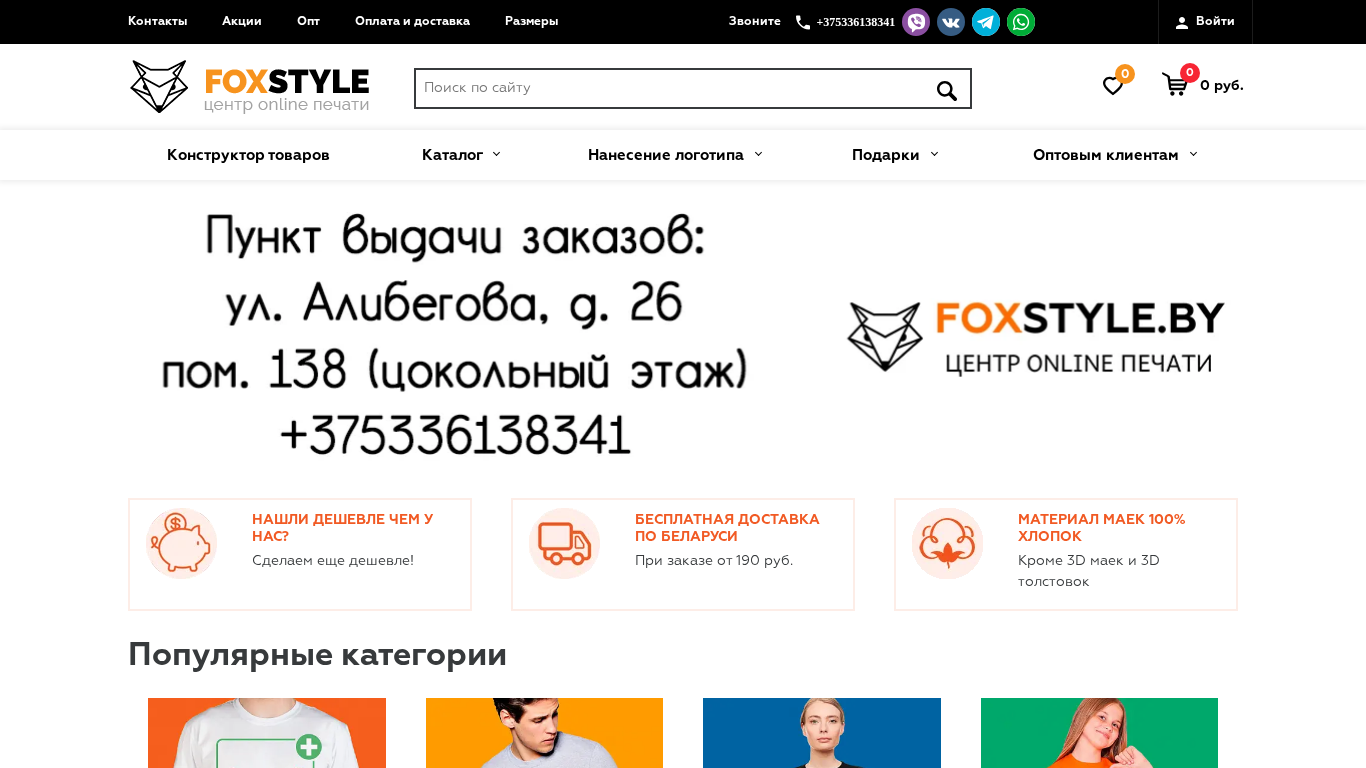The width and height of the screenshot is (1366, 768).
Task: Click the Звоните label
Action: [754, 21]
